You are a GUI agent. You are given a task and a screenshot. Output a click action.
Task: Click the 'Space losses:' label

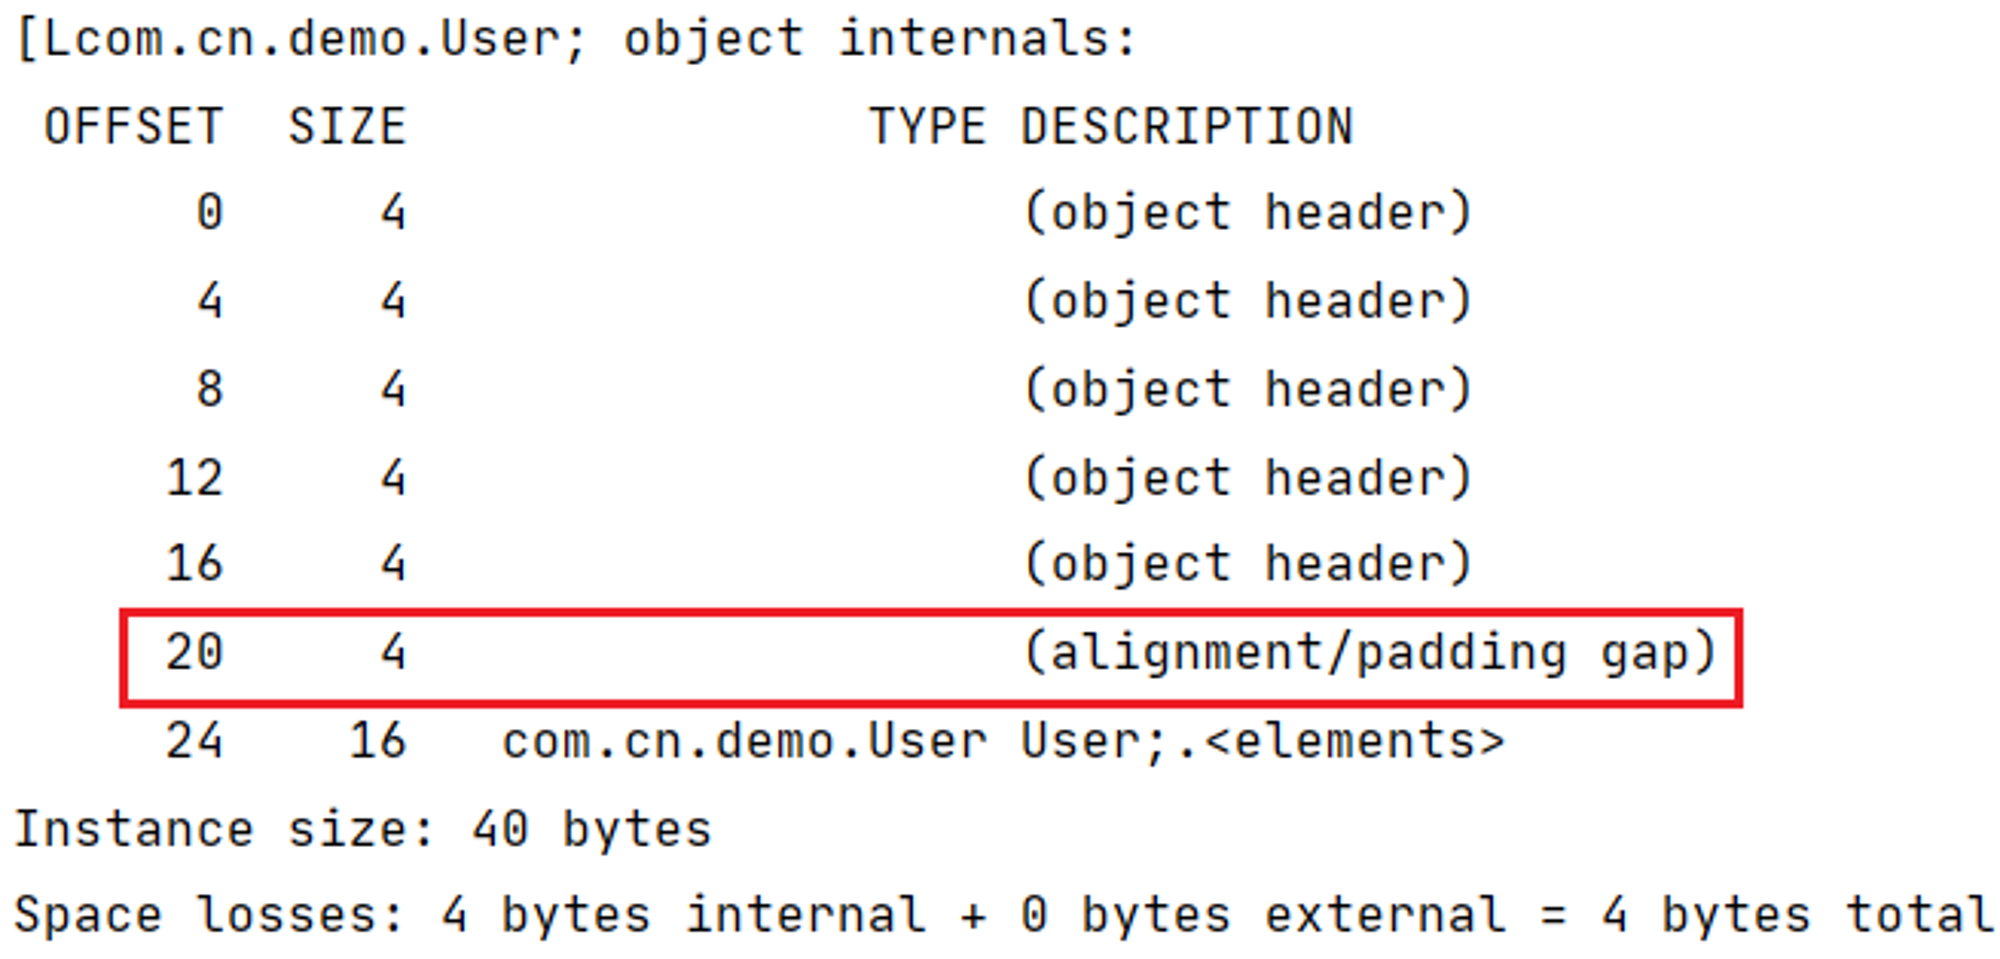click(x=209, y=915)
